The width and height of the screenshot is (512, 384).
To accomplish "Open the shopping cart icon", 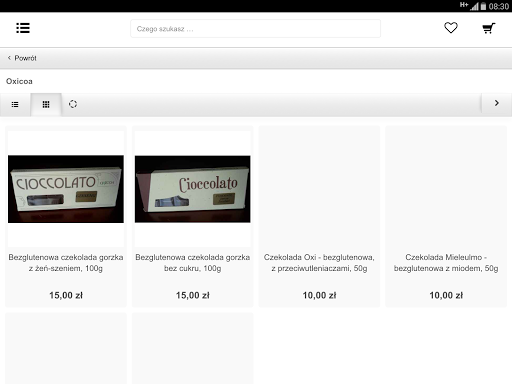I will (489, 28).
